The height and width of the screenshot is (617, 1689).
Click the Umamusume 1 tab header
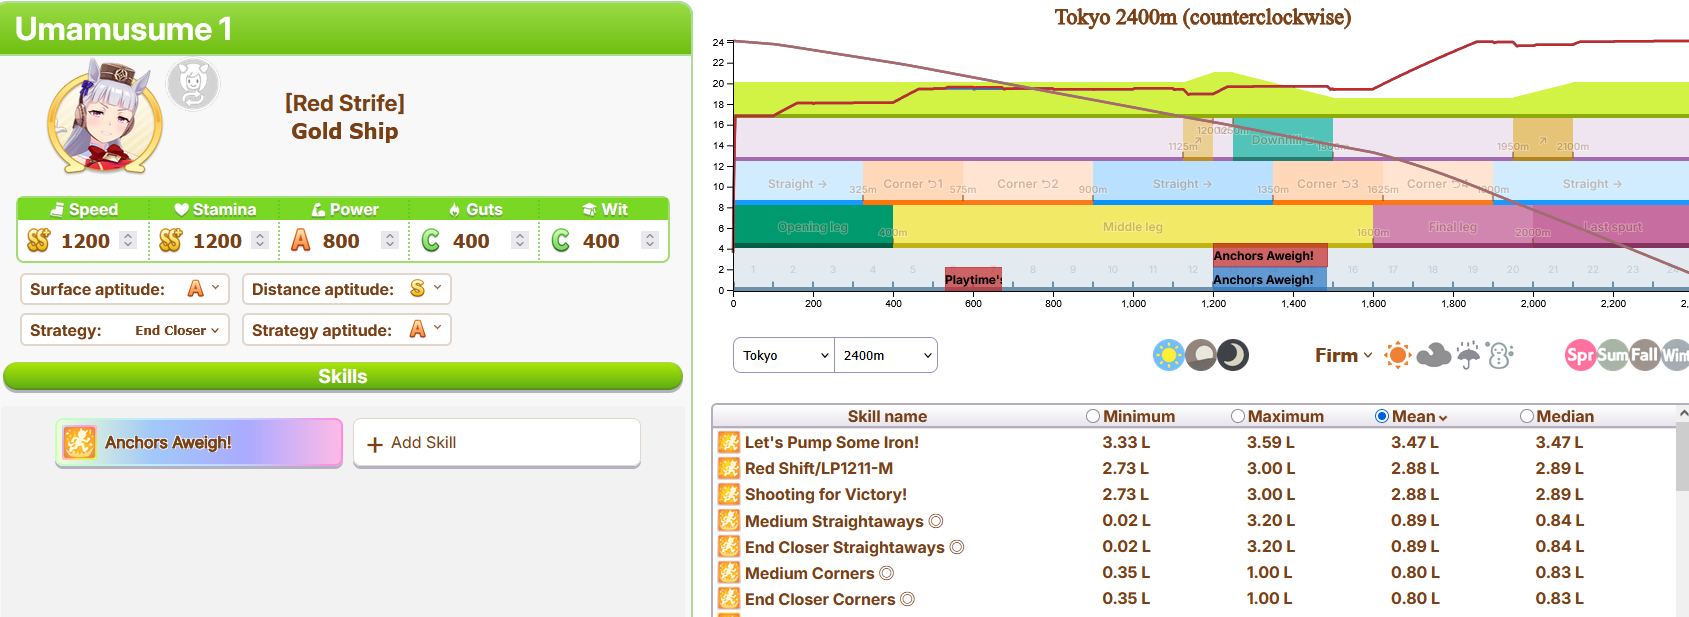point(346,28)
